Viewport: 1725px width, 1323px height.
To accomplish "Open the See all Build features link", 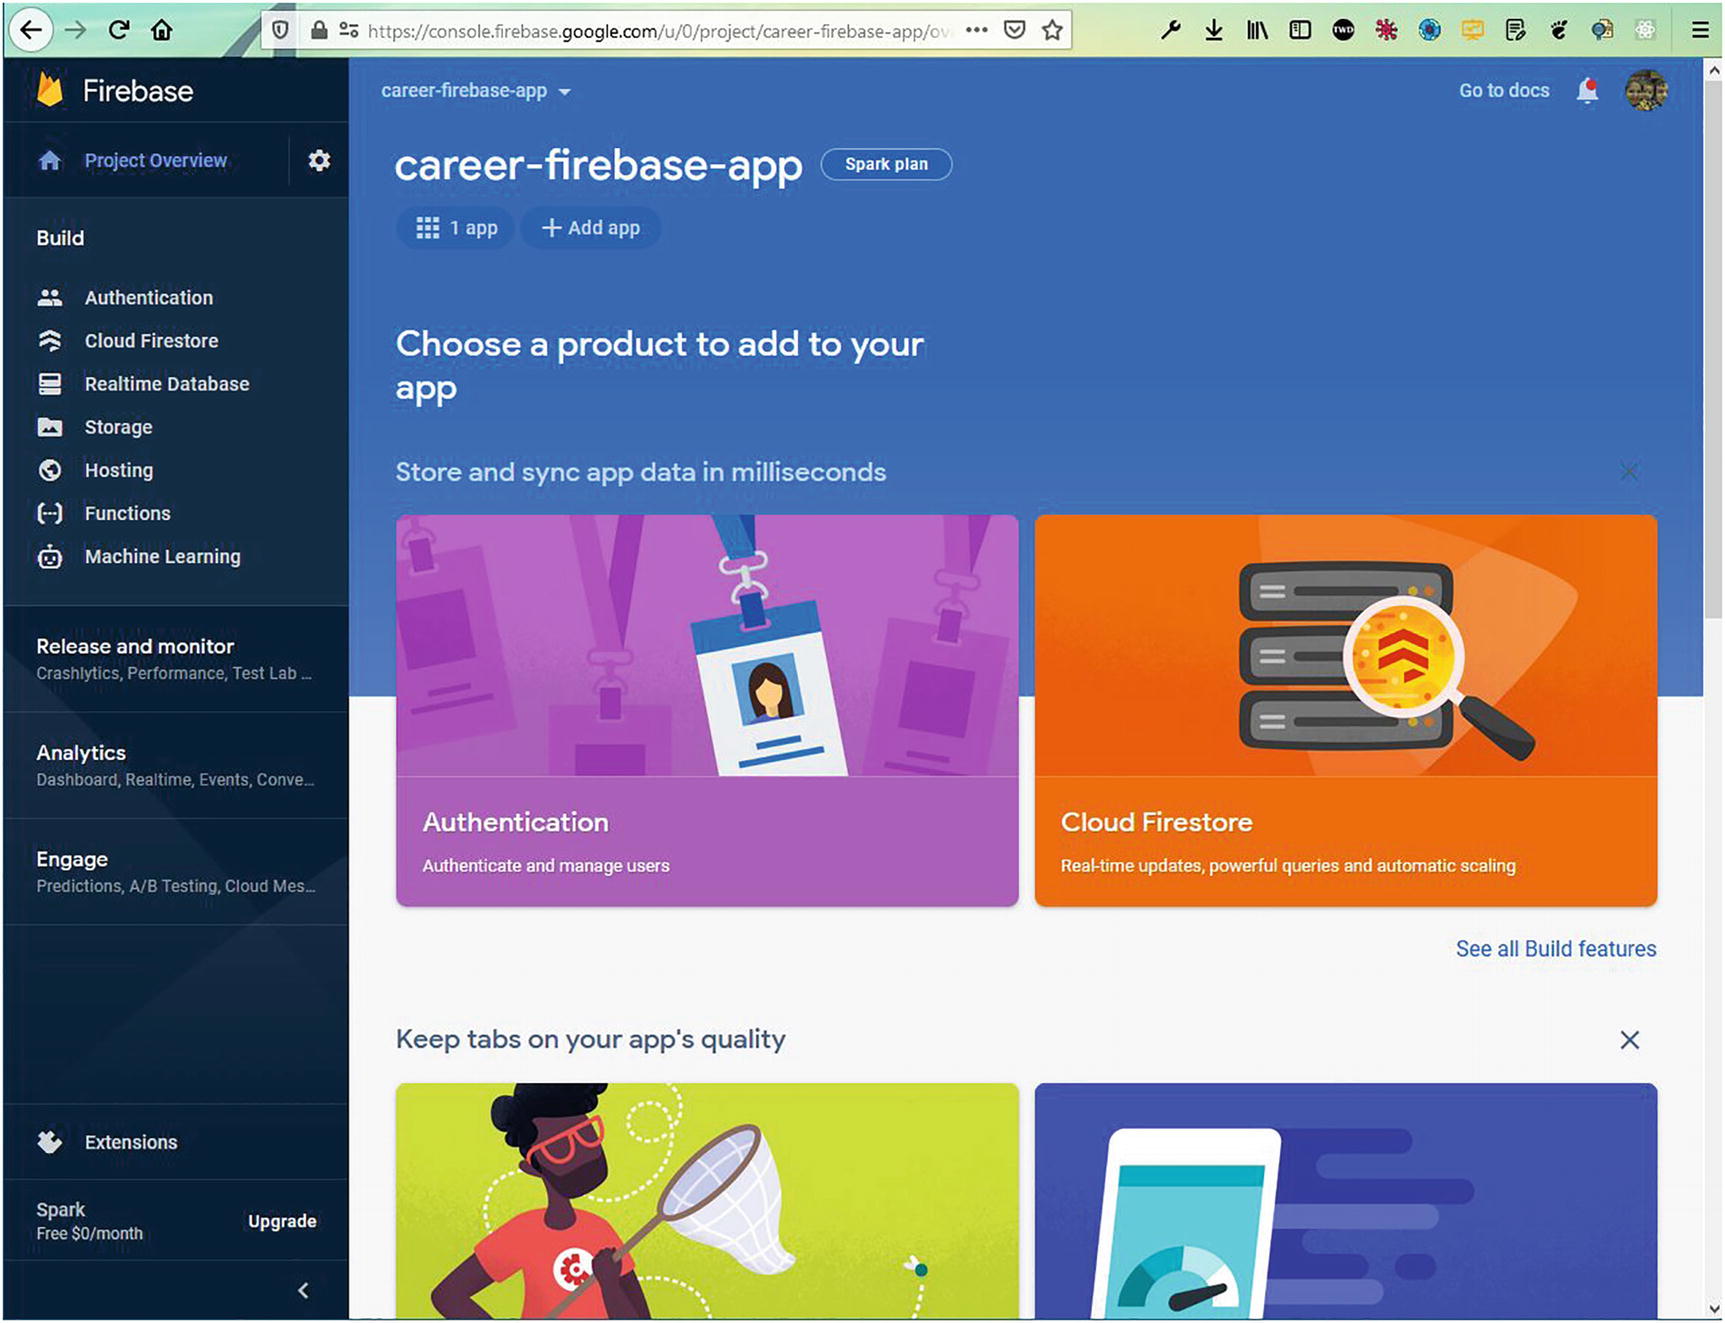I will coord(1555,949).
